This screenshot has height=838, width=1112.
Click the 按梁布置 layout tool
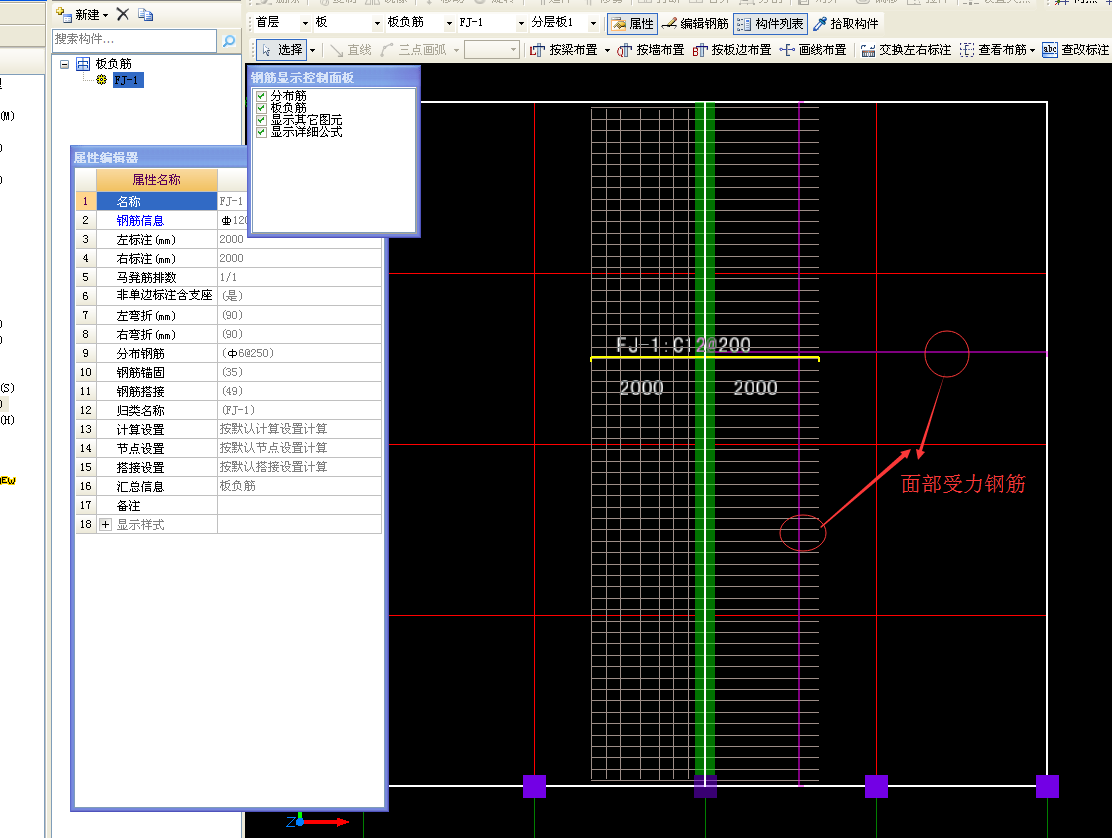click(565, 50)
